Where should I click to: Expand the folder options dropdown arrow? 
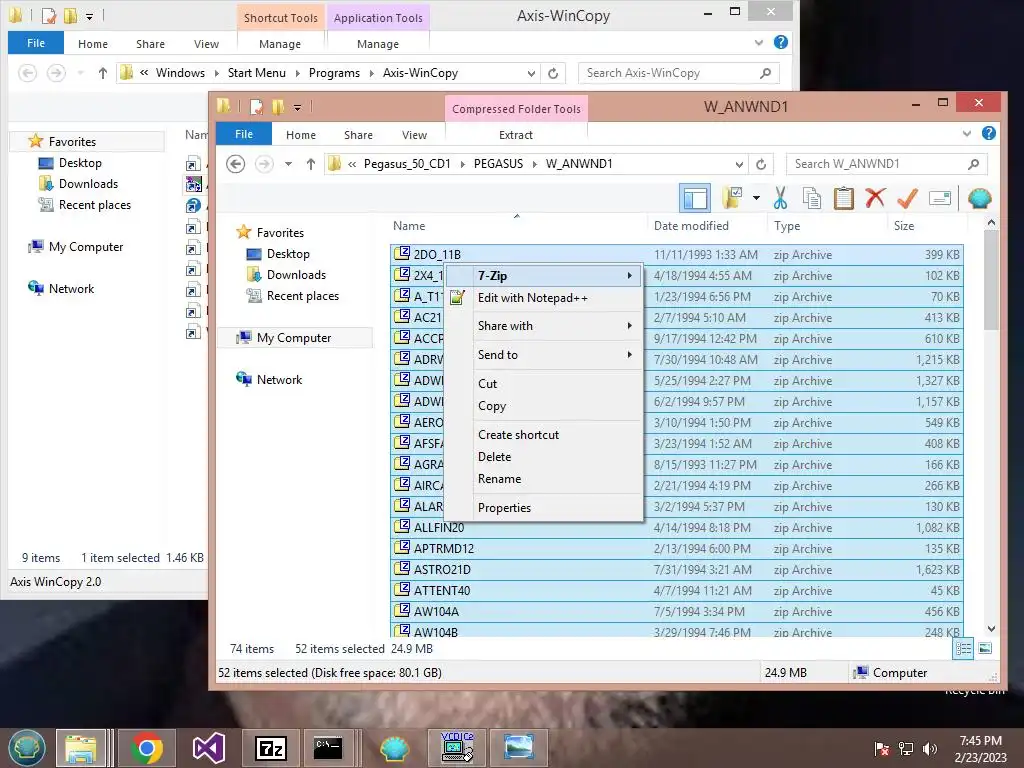click(756, 198)
